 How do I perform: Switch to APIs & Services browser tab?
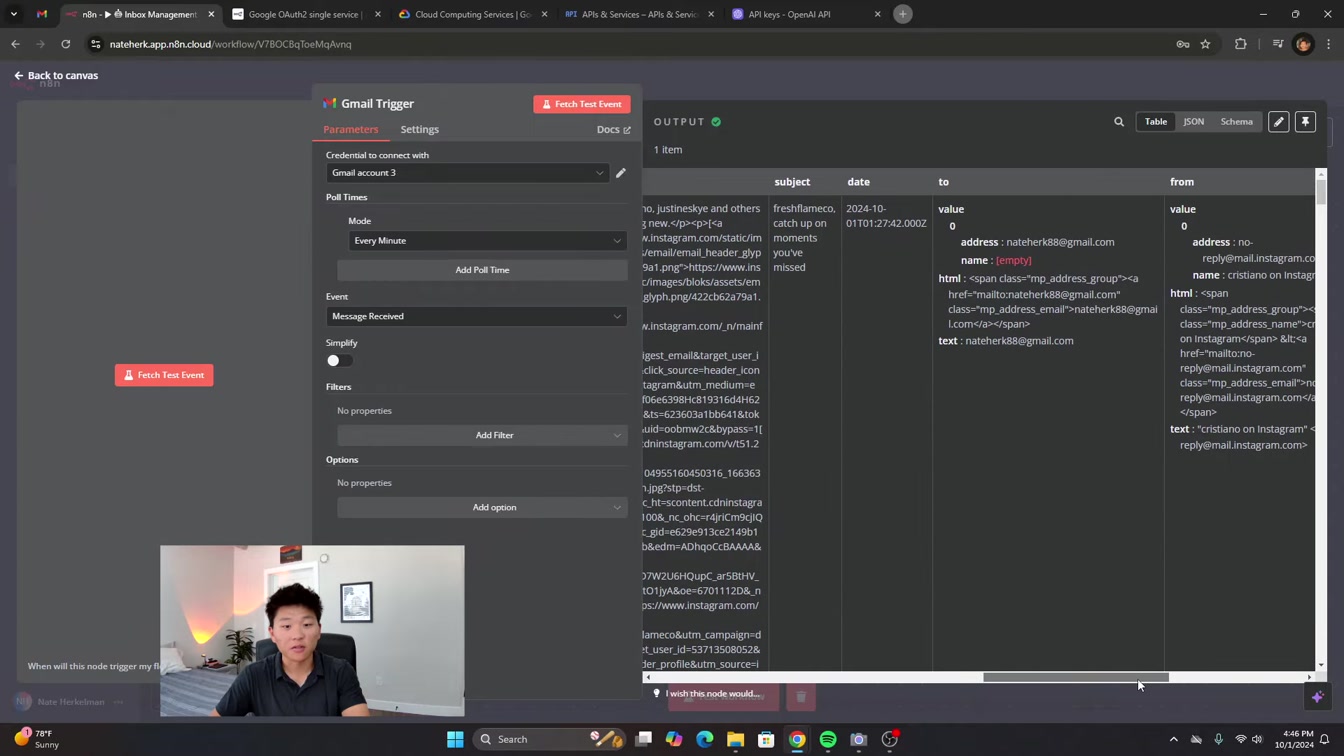coord(639,14)
